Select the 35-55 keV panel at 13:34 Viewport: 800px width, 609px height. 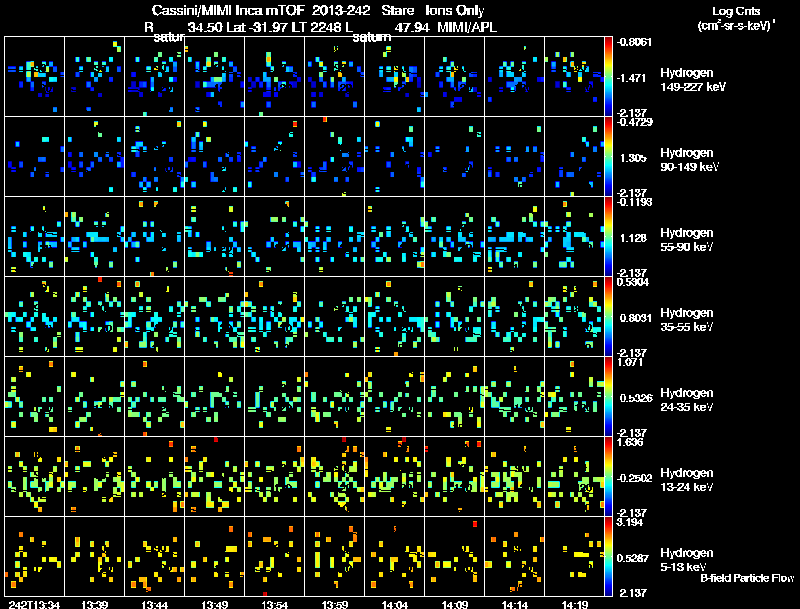tap(35, 317)
